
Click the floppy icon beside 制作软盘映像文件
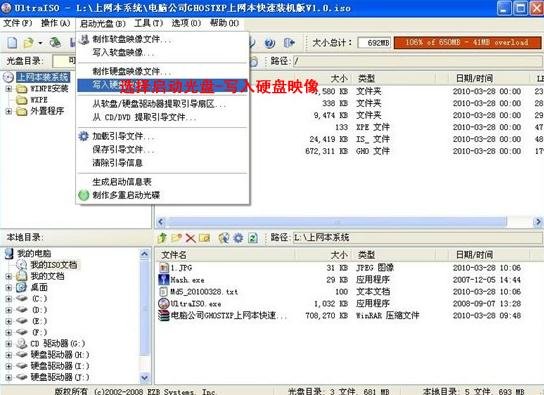(x=84, y=39)
